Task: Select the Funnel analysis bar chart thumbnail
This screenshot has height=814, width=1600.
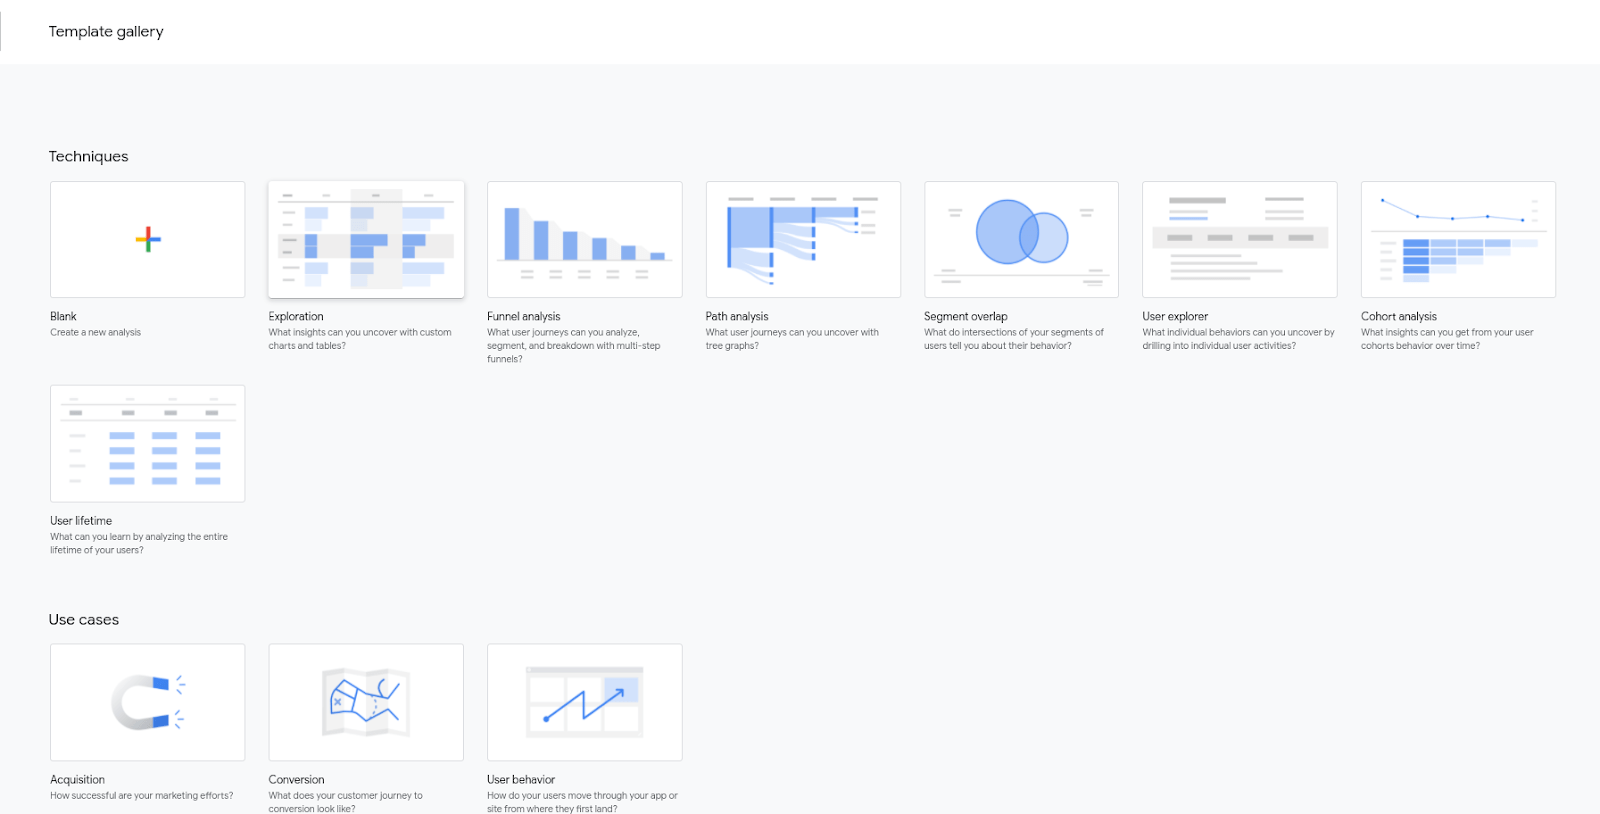Action: pos(585,239)
